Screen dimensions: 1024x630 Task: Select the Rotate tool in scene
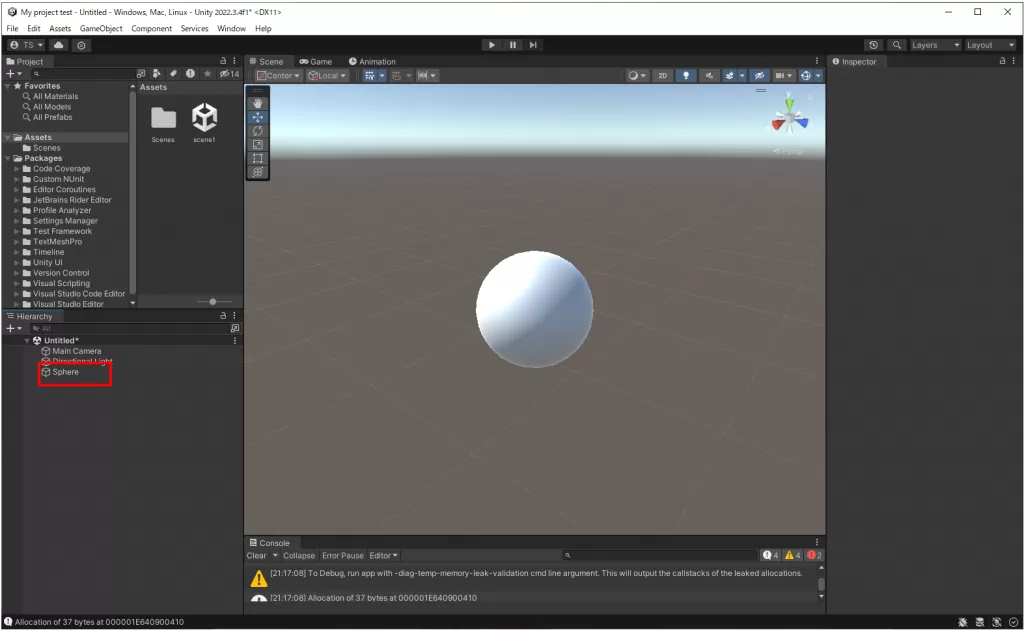tap(257, 131)
